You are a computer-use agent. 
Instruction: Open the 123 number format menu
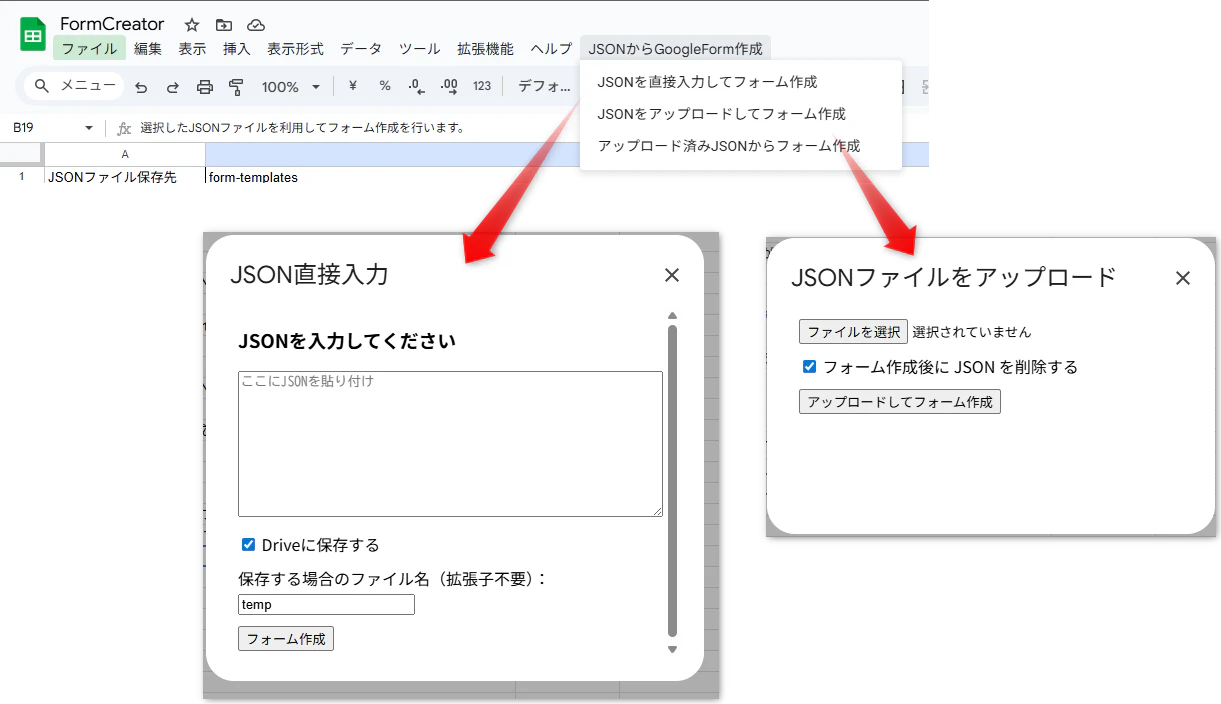pos(482,86)
